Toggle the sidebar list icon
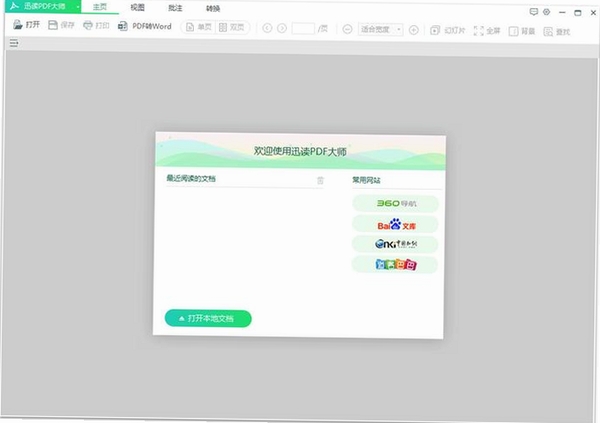Screen dimensions: 600x423 (14, 43)
